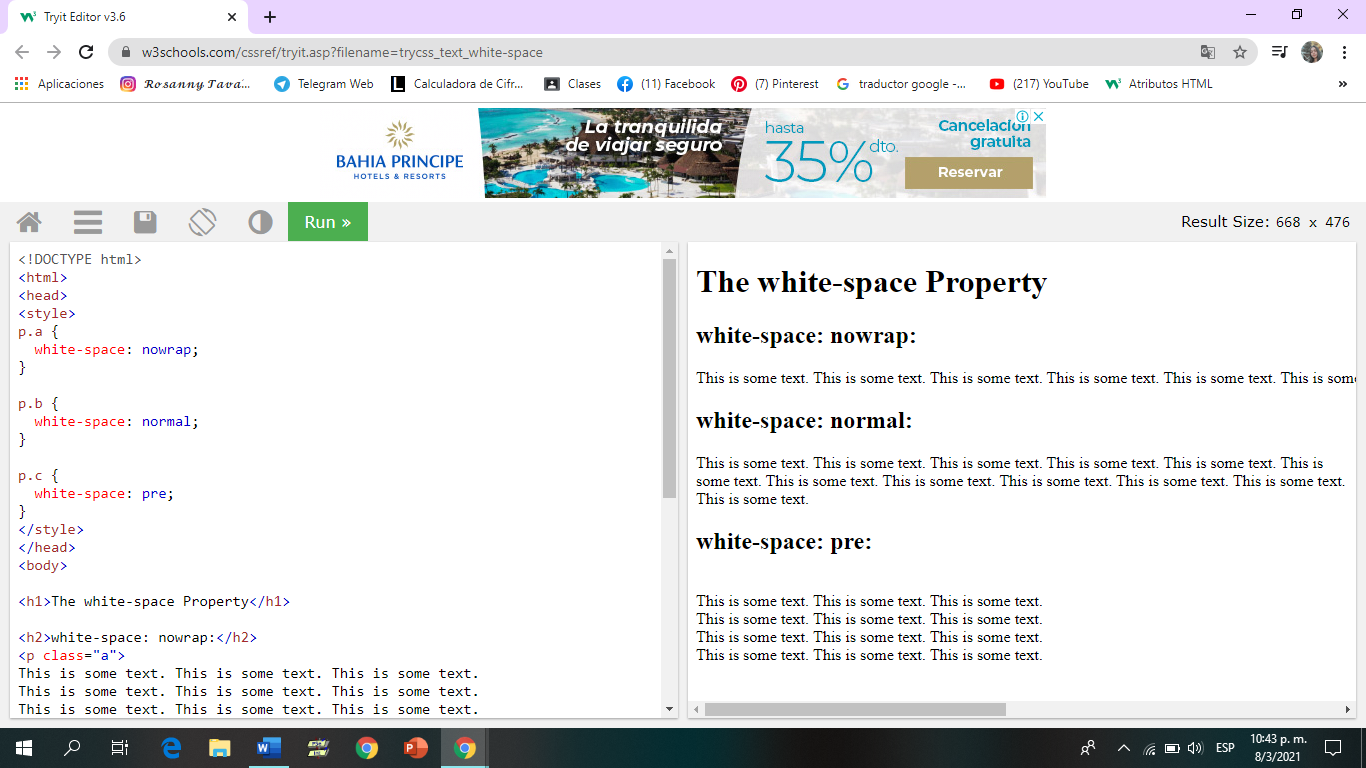Click the Chrome profile avatar
1366x768 pixels.
pos(1311,50)
